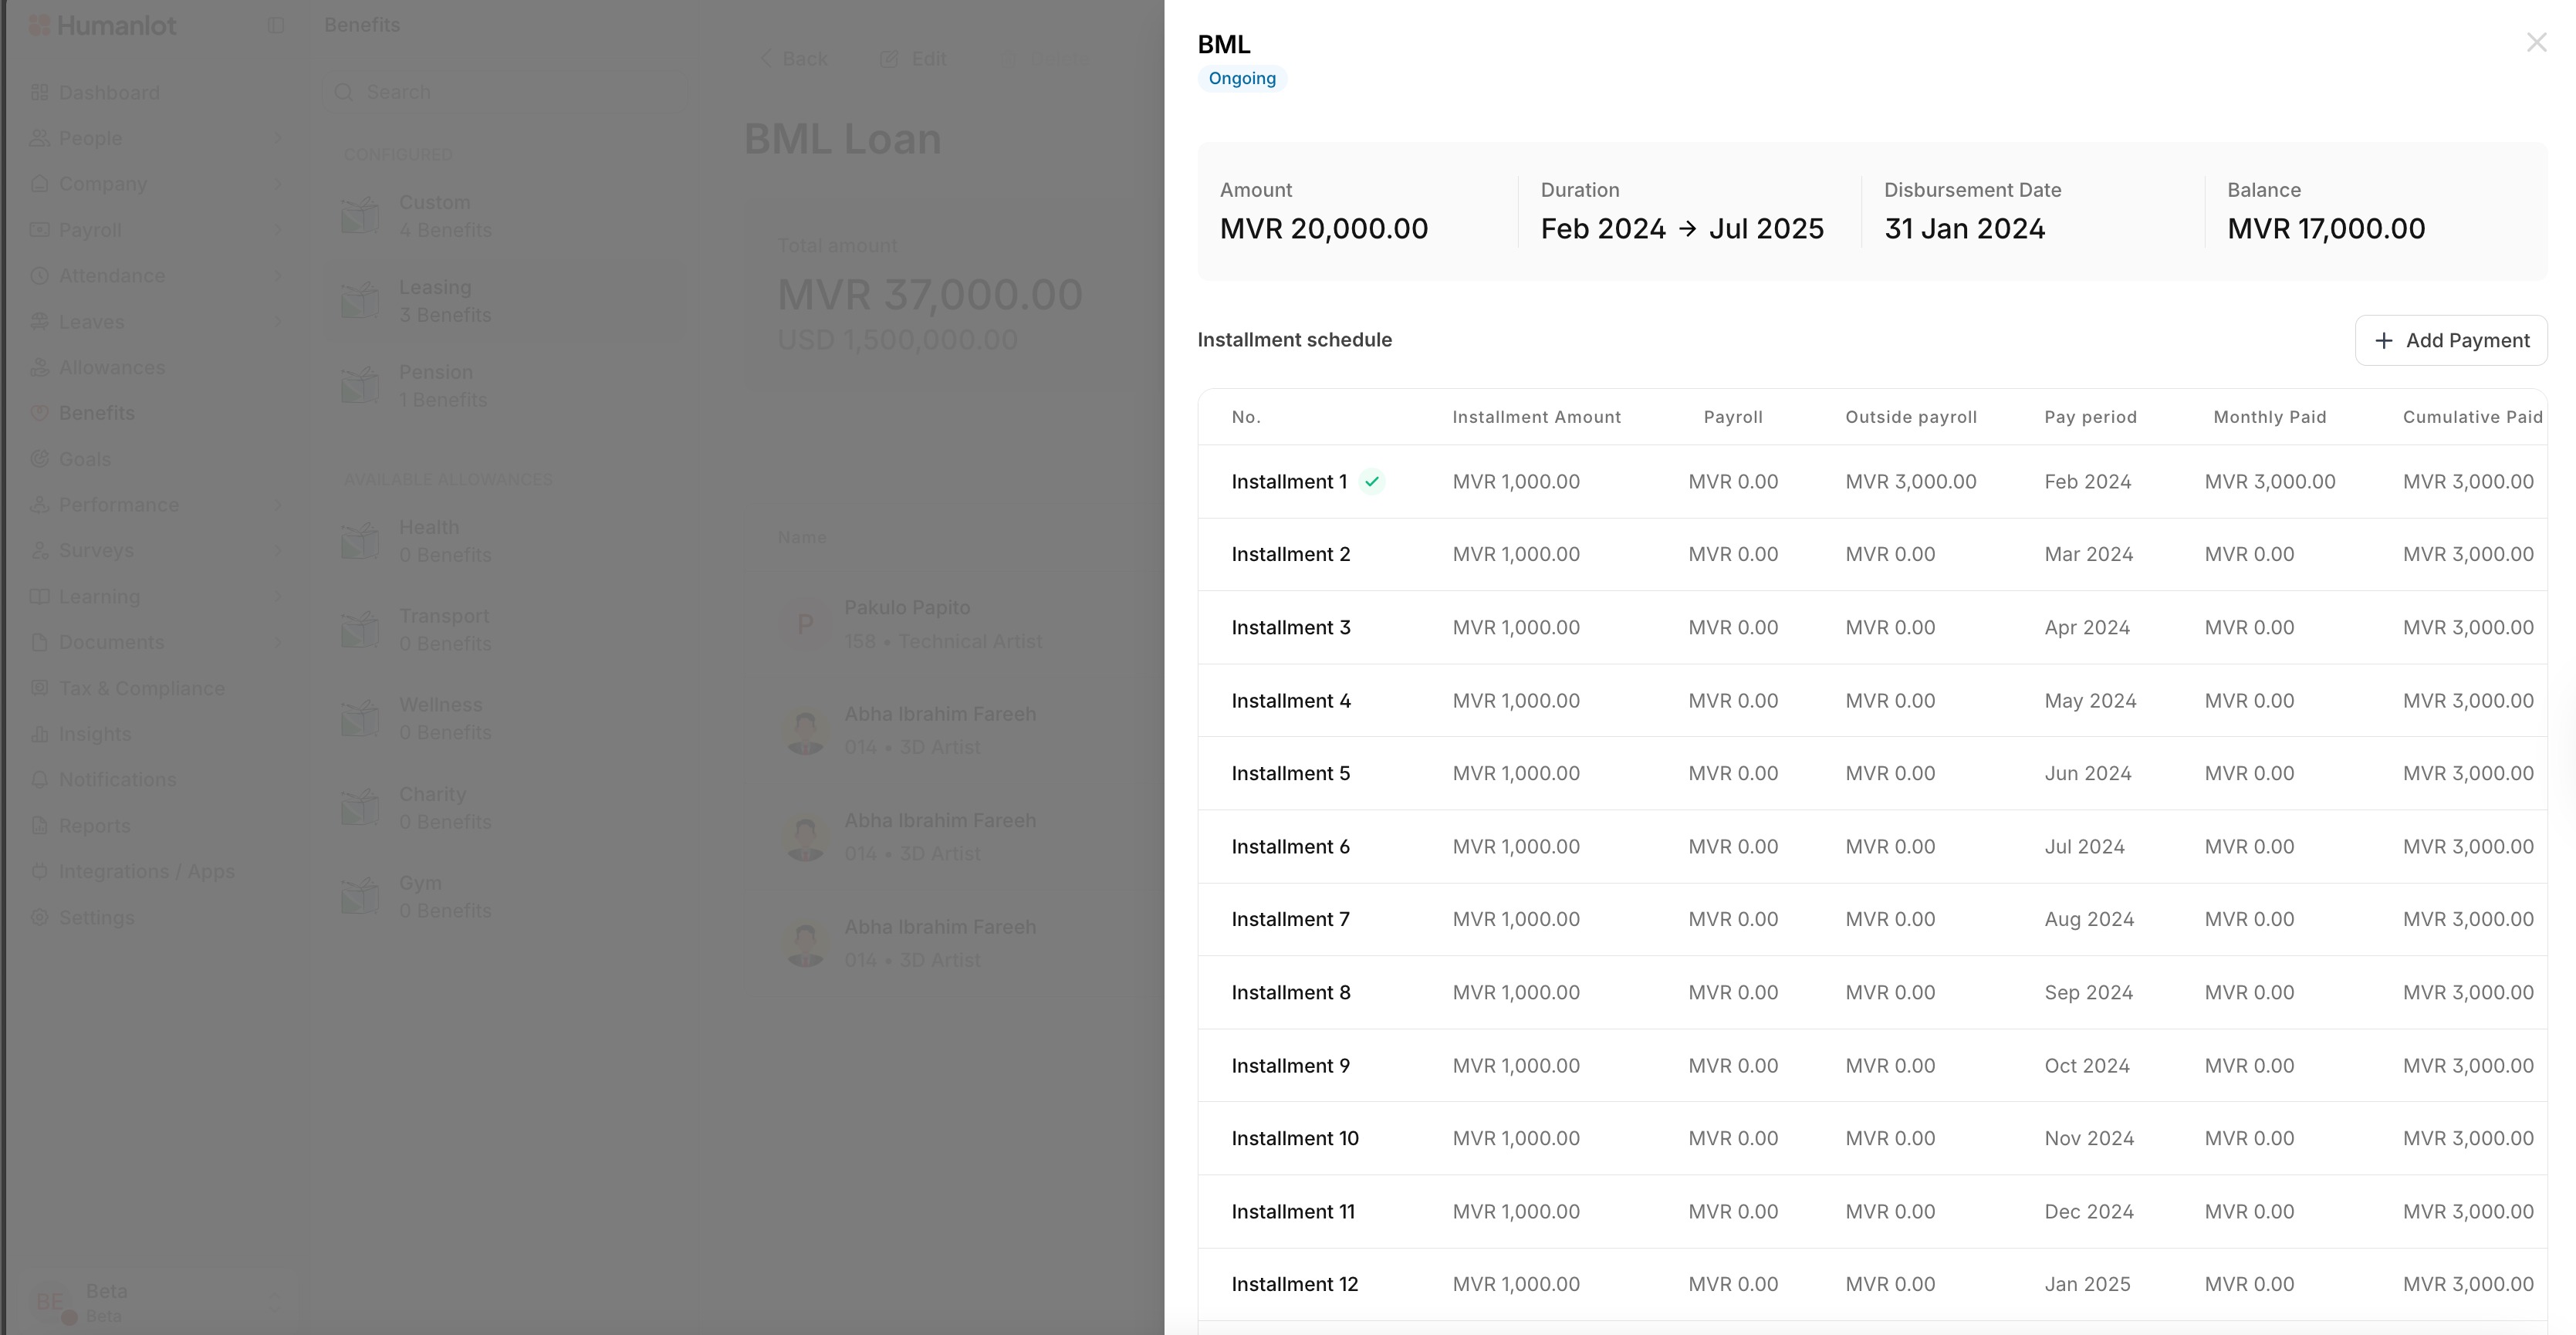This screenshot has height=1335, width=2576.
Task: Click the Pakulo Papito avatar
Action: pyautogui.click(x=805, y=625)
